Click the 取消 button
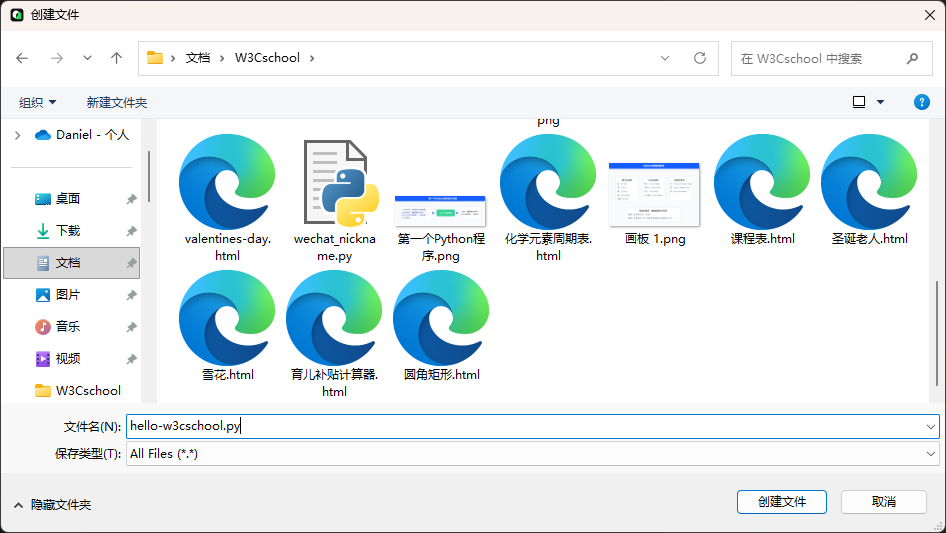The width and height of the screenshot is (946, 533). [884, 502]
